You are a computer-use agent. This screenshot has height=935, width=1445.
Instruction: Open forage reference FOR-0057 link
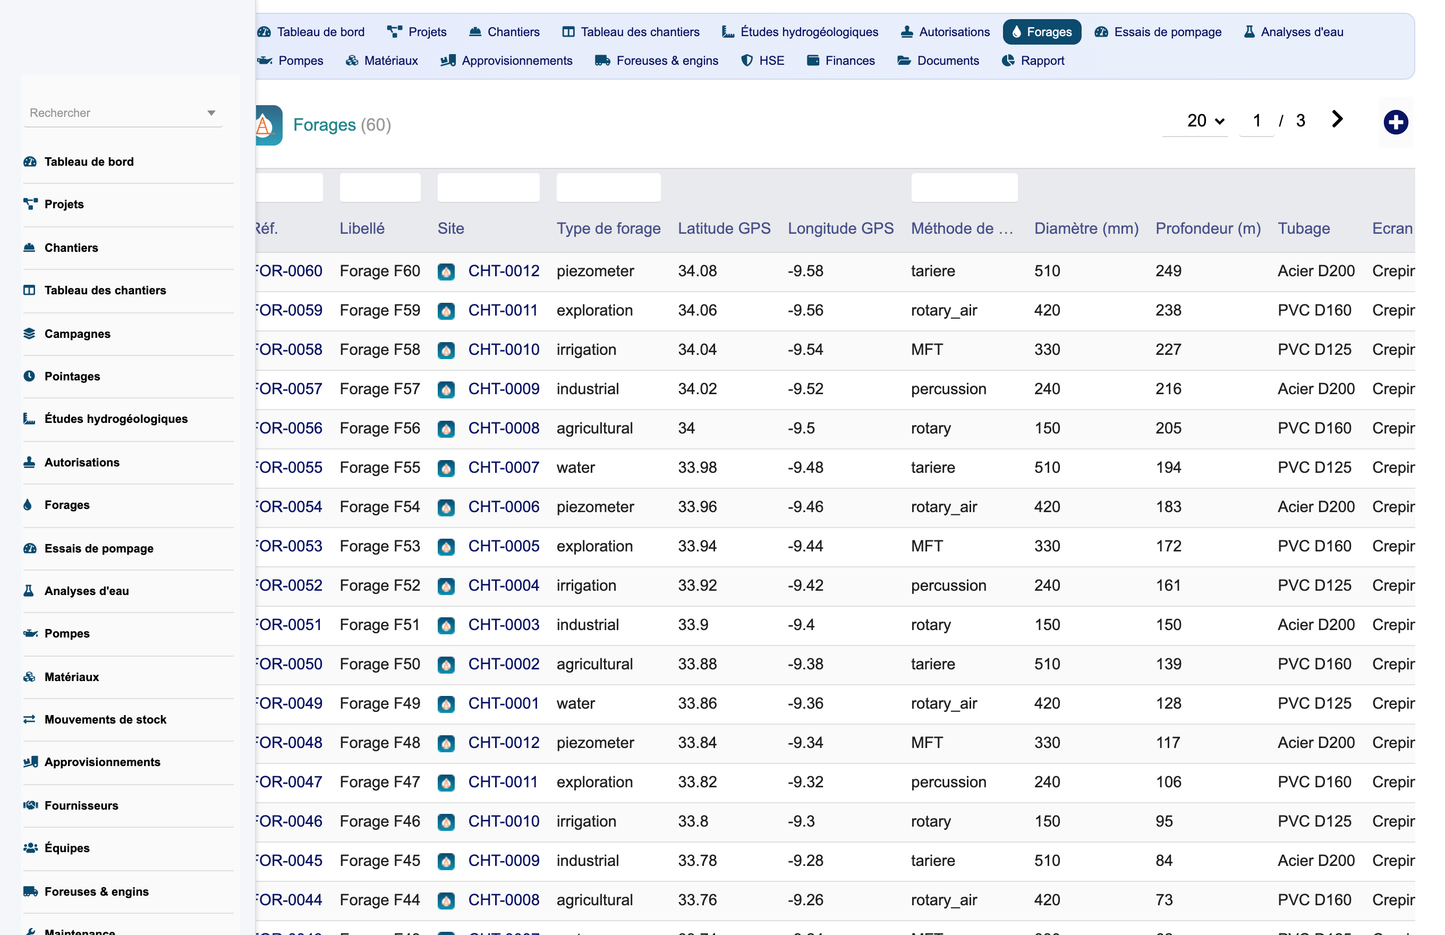289,389
